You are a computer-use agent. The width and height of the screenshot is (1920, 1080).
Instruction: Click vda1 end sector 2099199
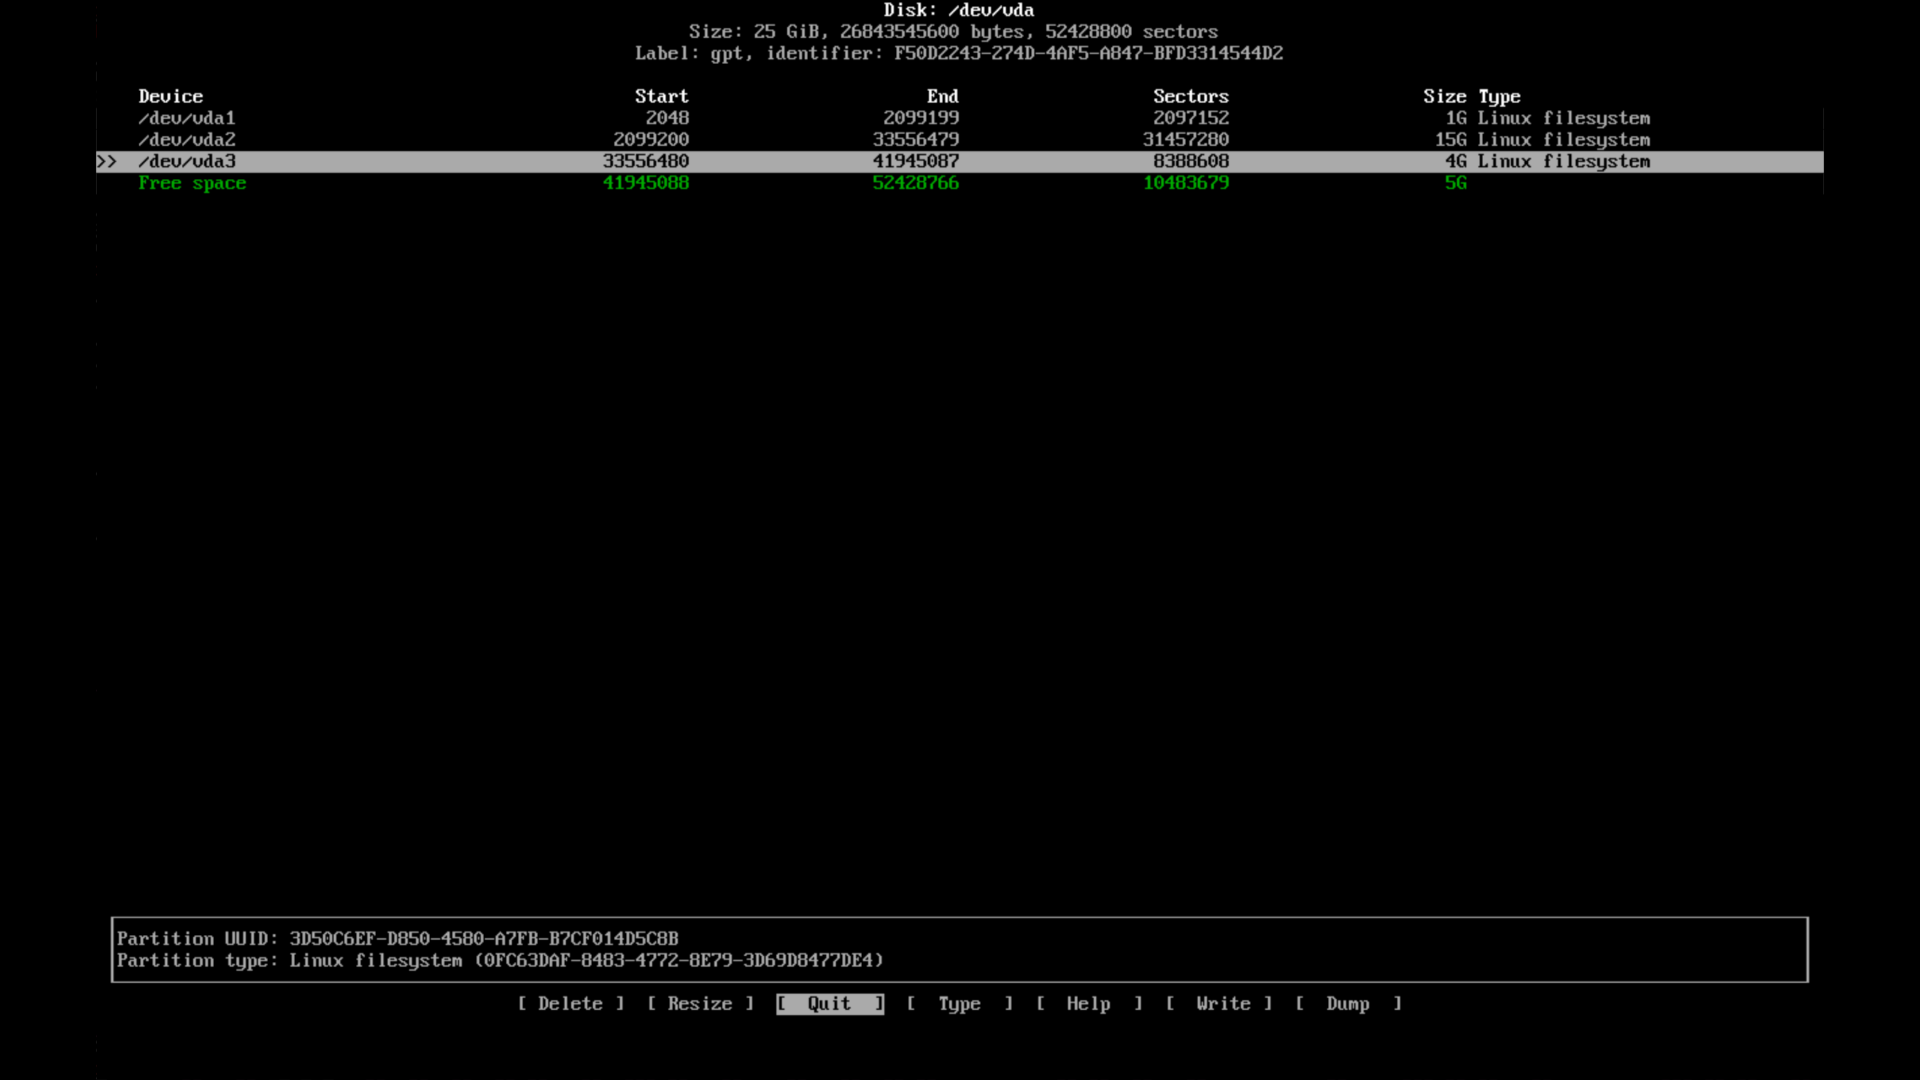[x=921, y=118]
